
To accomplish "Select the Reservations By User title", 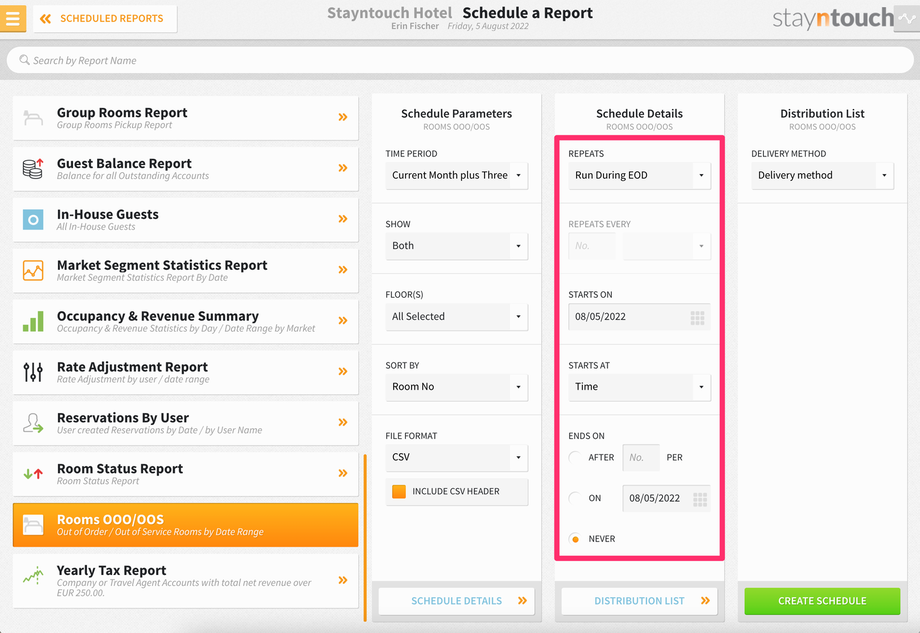I will 123,418.
